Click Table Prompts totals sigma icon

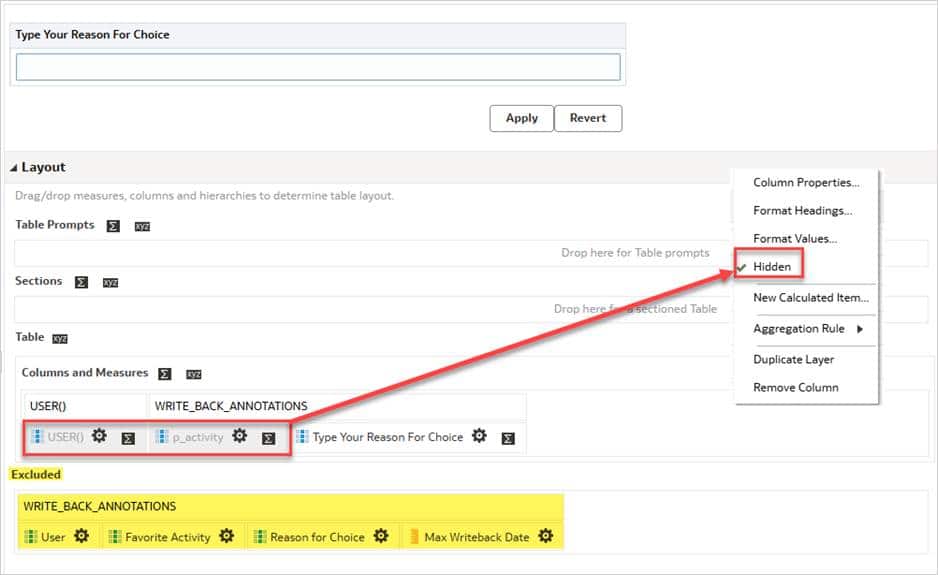[x=113, y=226]
